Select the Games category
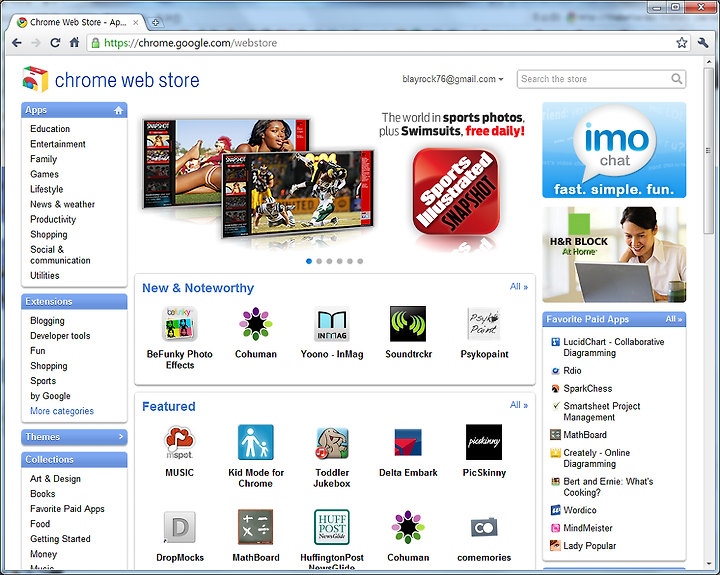 pos(45,174)
